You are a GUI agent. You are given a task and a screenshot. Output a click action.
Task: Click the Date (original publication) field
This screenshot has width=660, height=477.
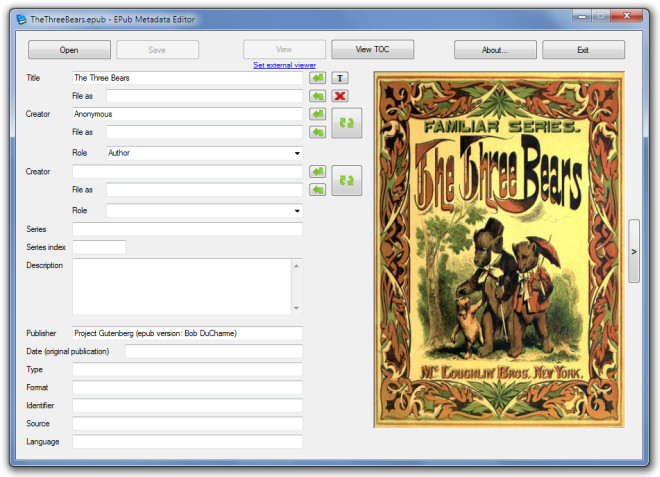(x=214, y=352)
